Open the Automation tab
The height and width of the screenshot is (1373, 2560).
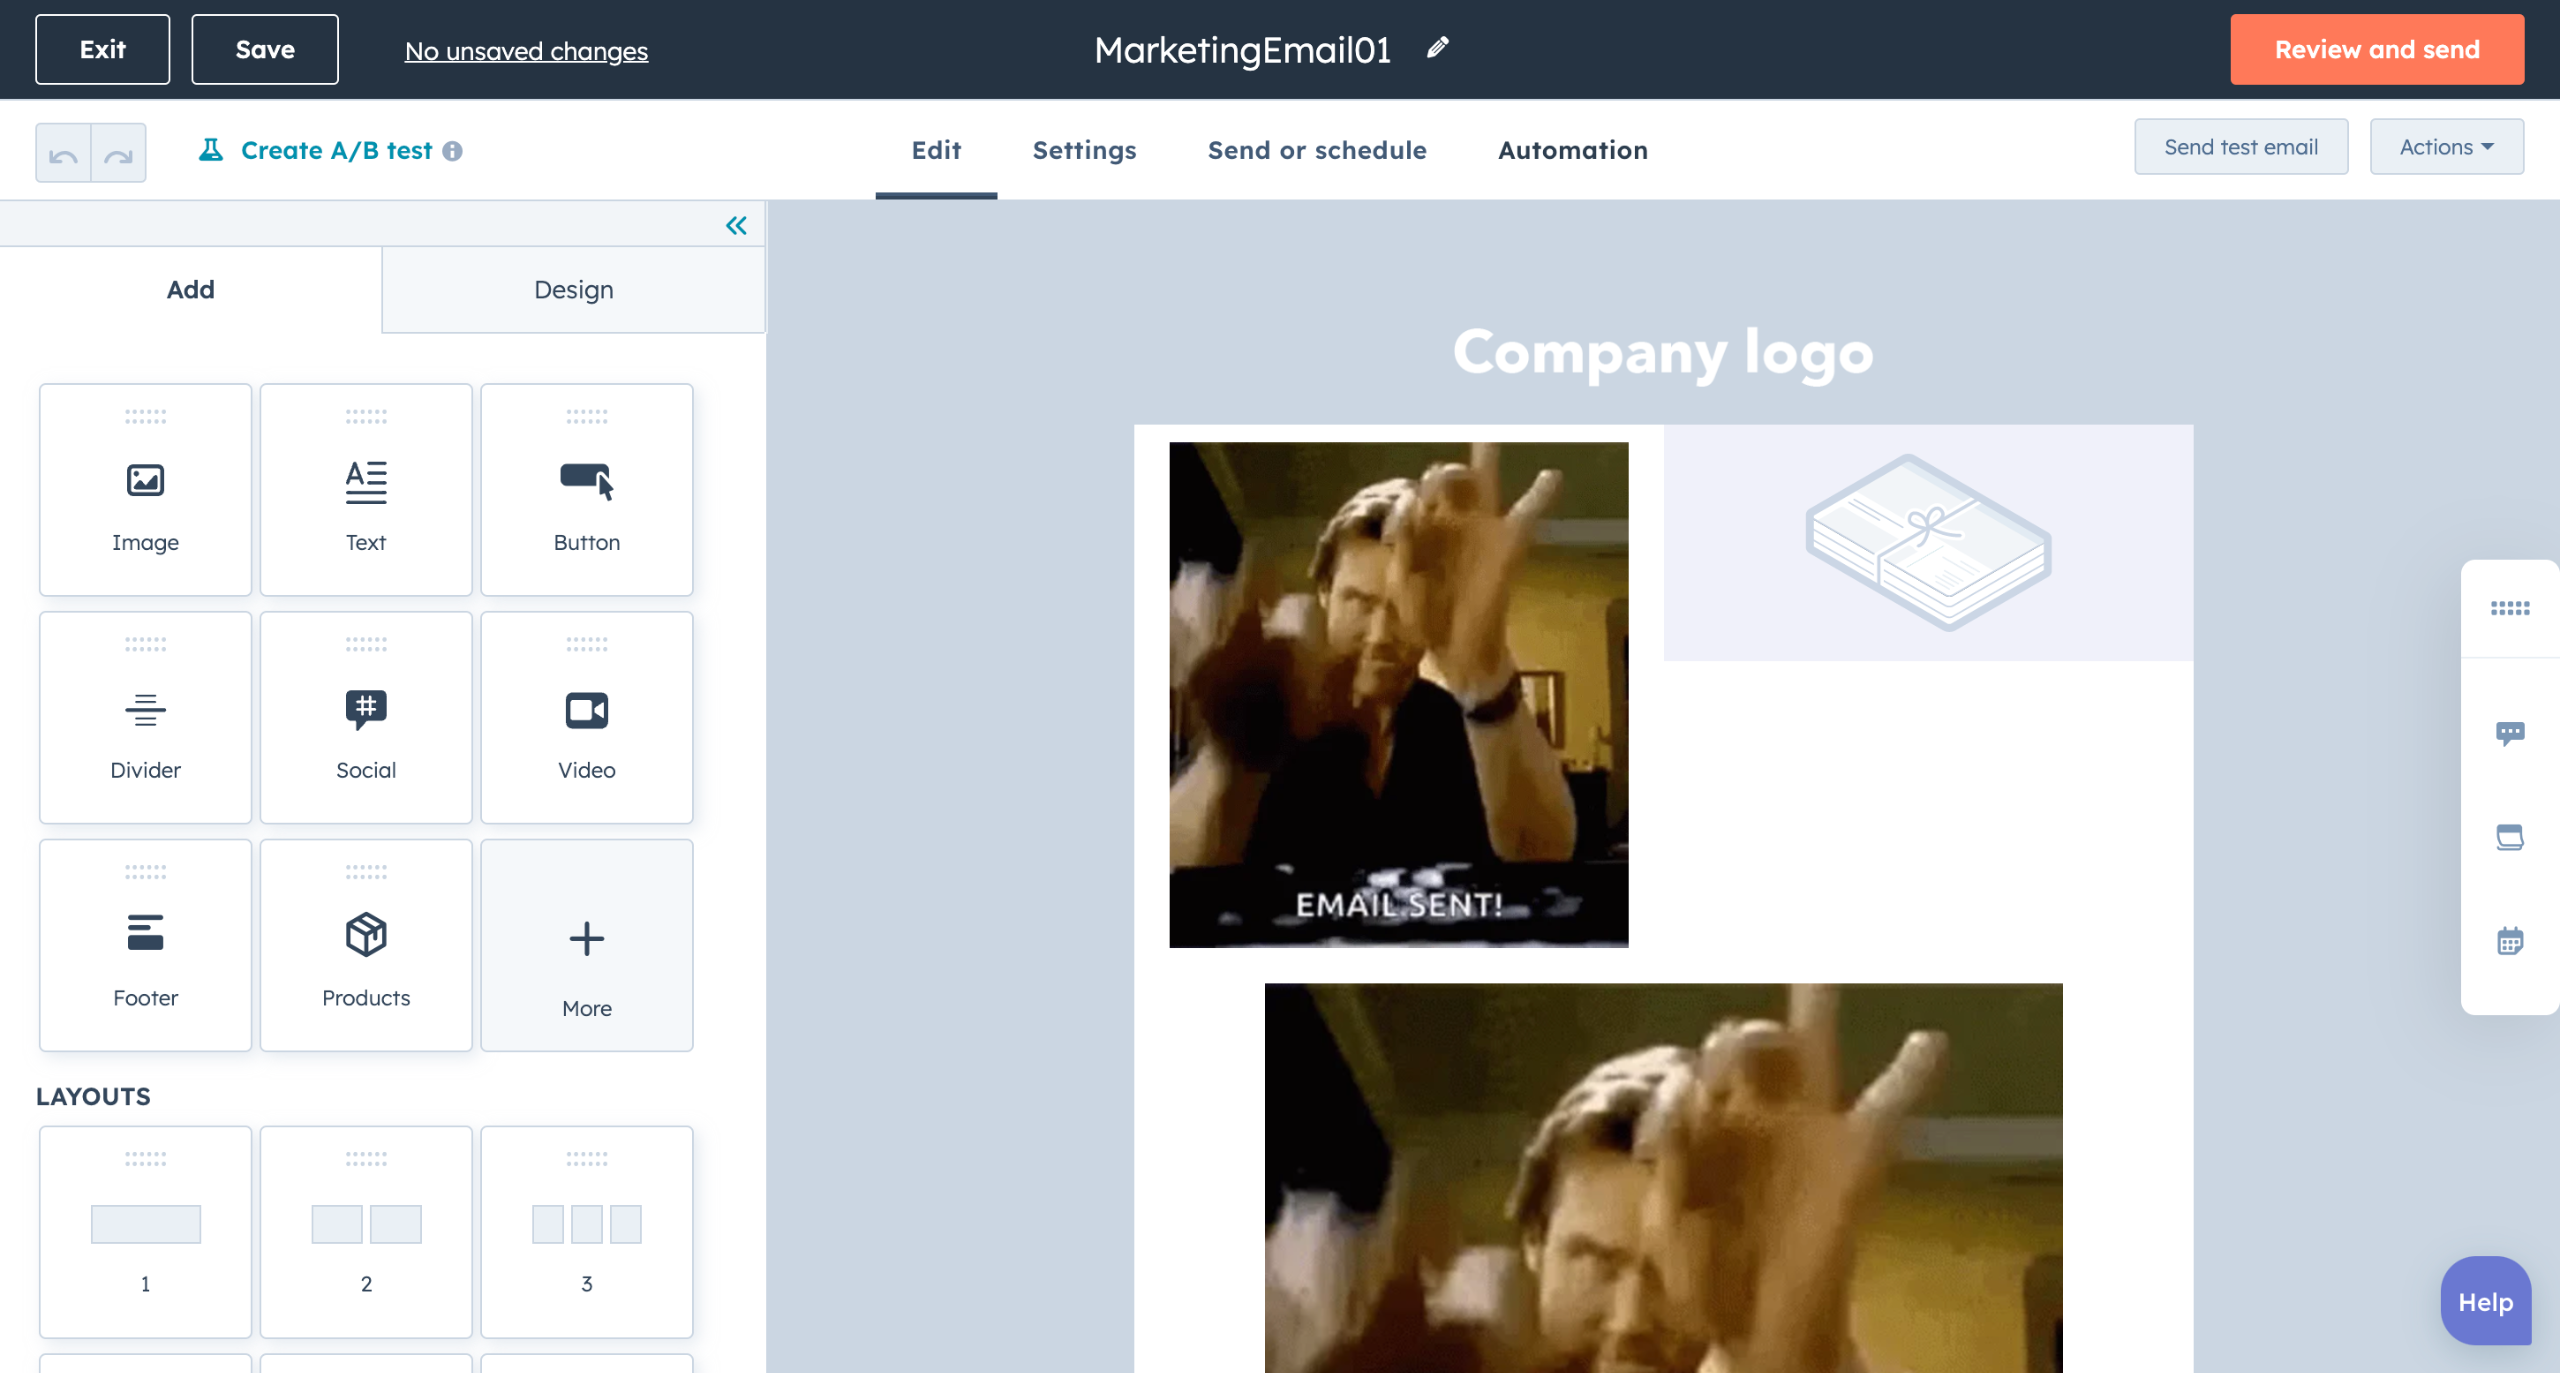coord(1572,150)
